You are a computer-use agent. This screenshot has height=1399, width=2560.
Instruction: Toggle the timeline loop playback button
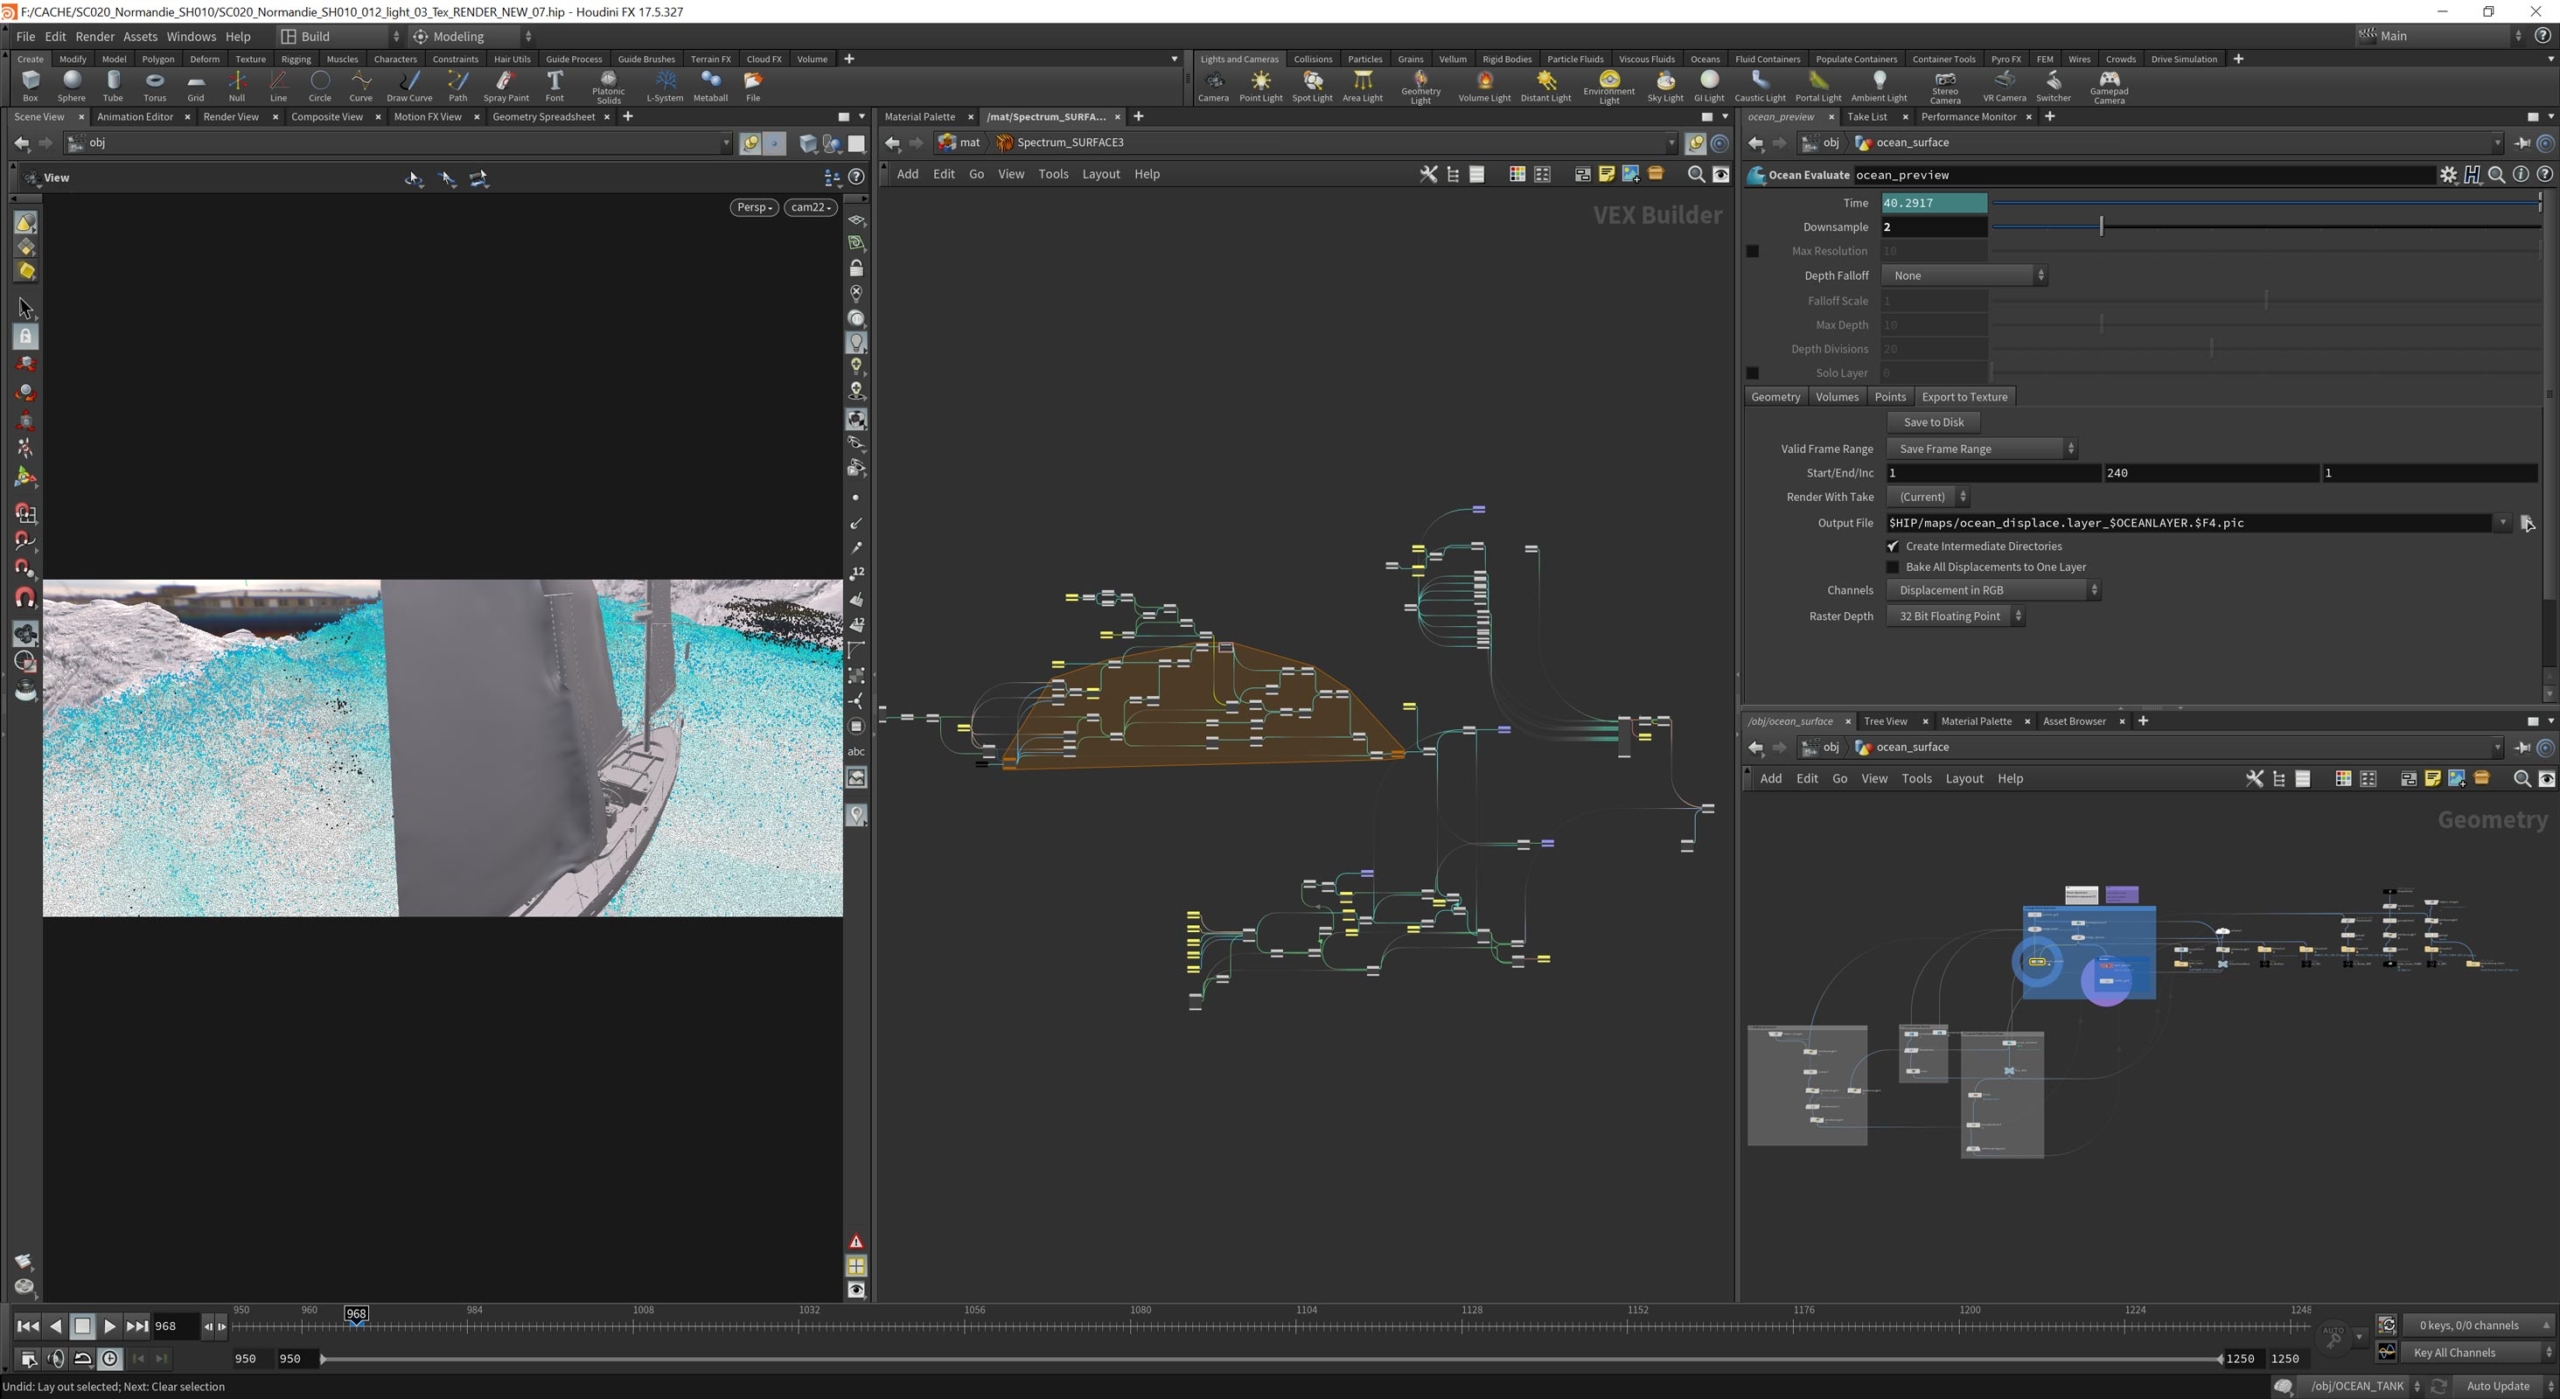pos(83,1358)
